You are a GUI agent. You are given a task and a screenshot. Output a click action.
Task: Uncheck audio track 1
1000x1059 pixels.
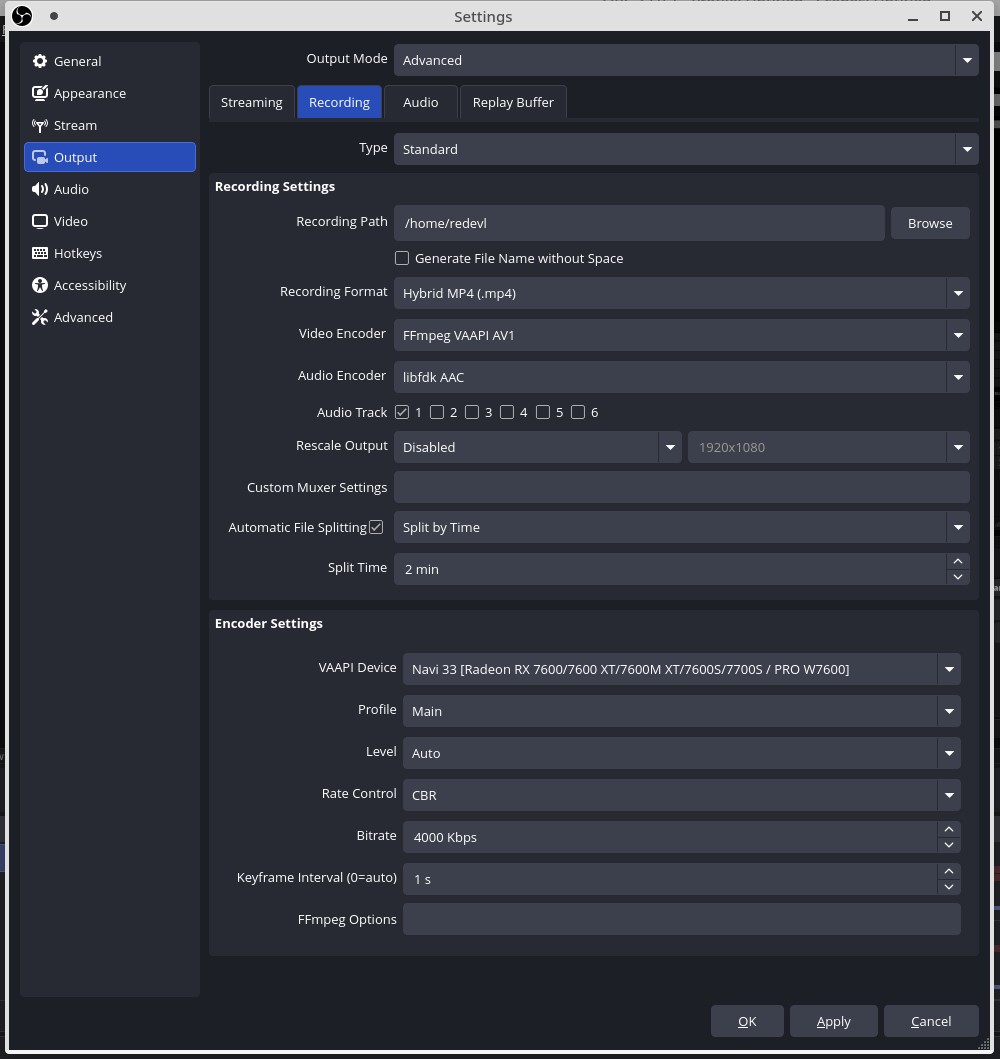click(x=402, y=412)
